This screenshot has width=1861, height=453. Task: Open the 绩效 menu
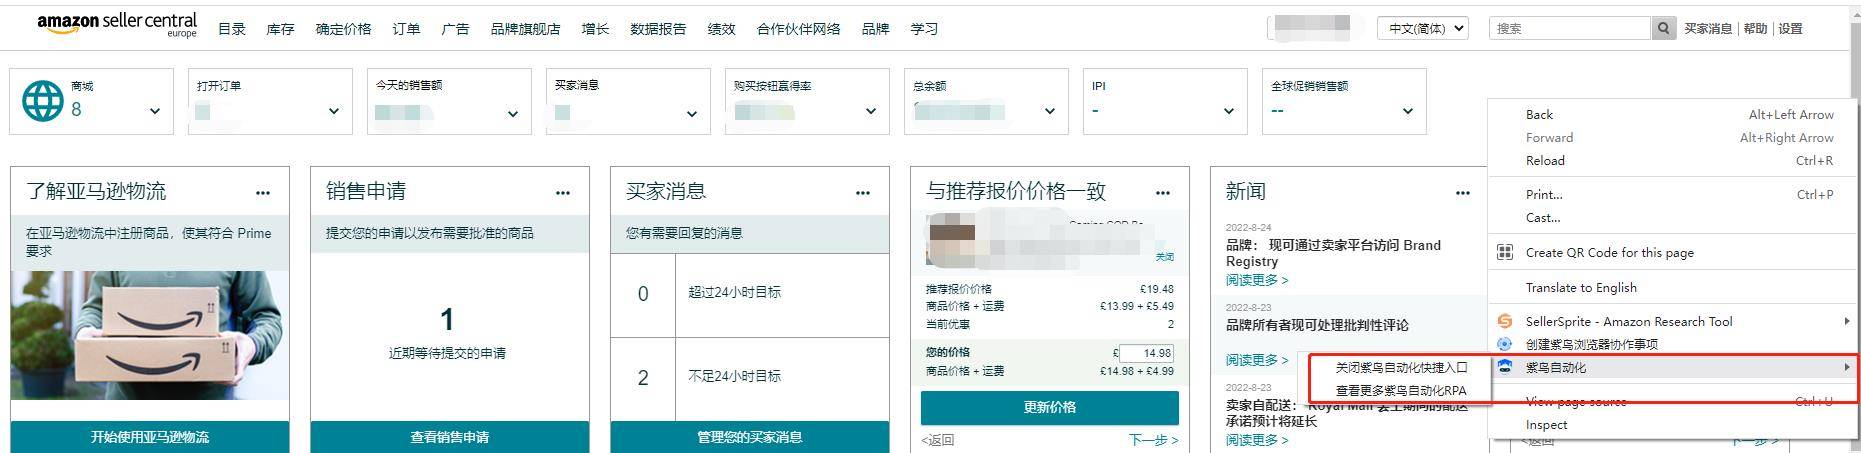click(x=721, y=29)
